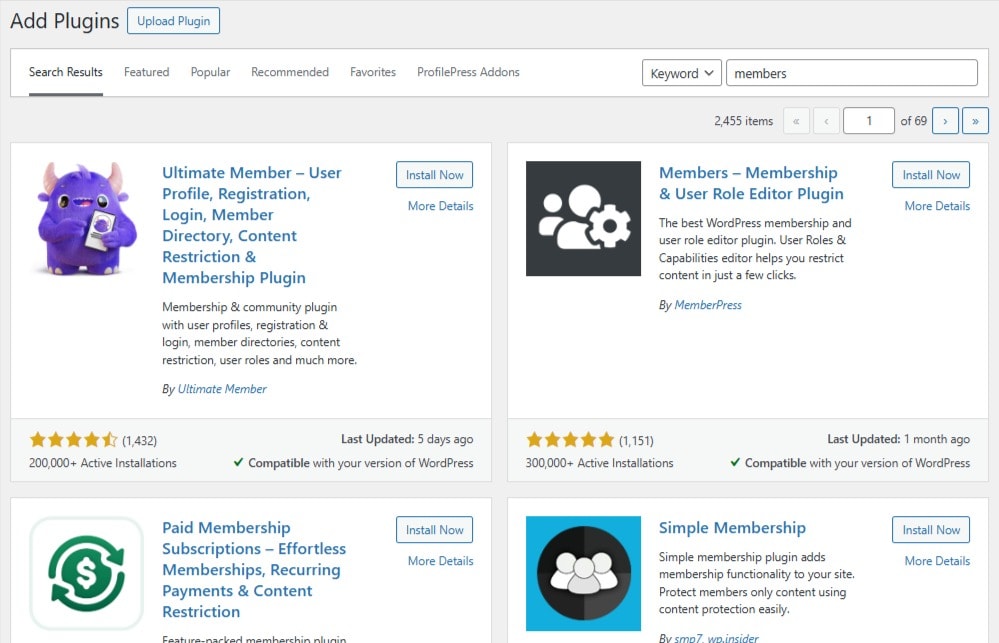The image size is (999, 643).
Task: Open the ProfilePress Addons tab
Action: tap(468, 72)
